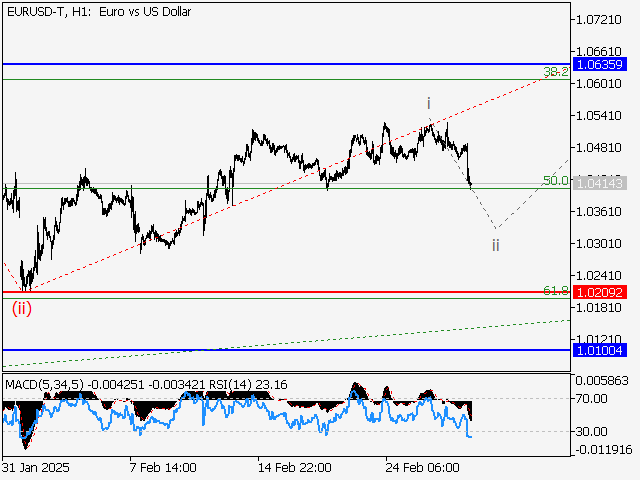Viewport: 640px width, 480px height.
Task: Click the 38.2 Fibonacci level label
Action: (555, 72)
